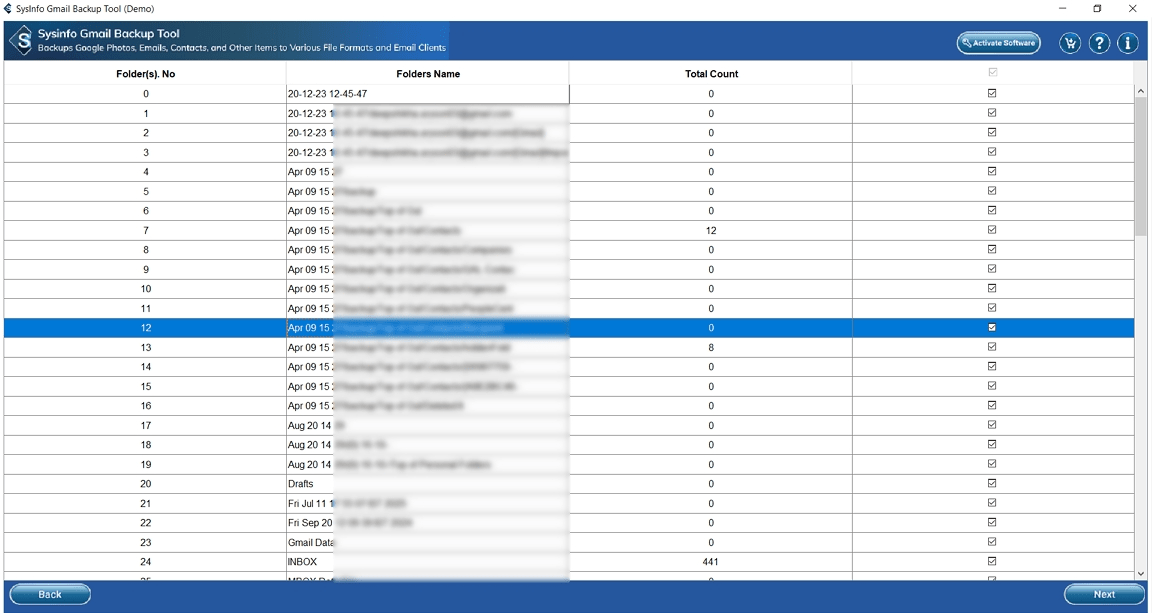
Task: Select the Gmail Data folder name cell
Action: pos(428,542)
